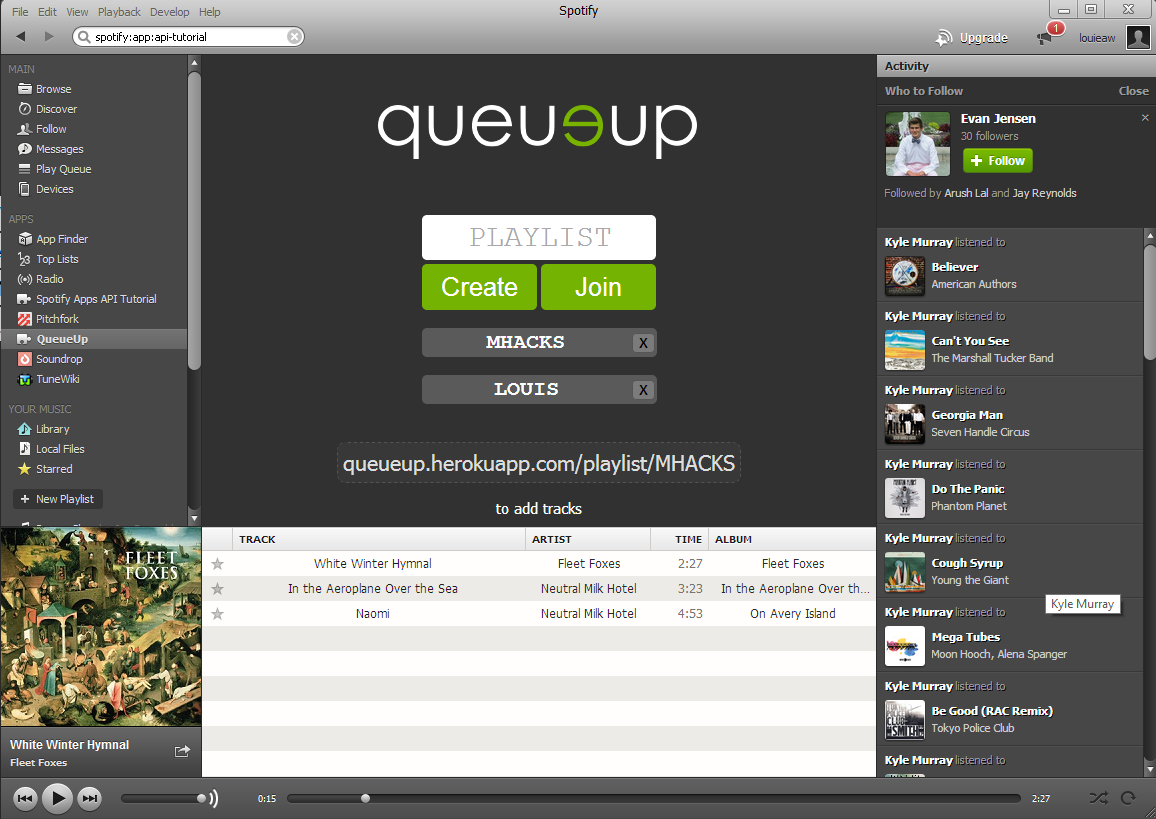Viewport: 1156px width, 819px height.
Task: Seek on the track progress bar
Action: pos(654,798)
